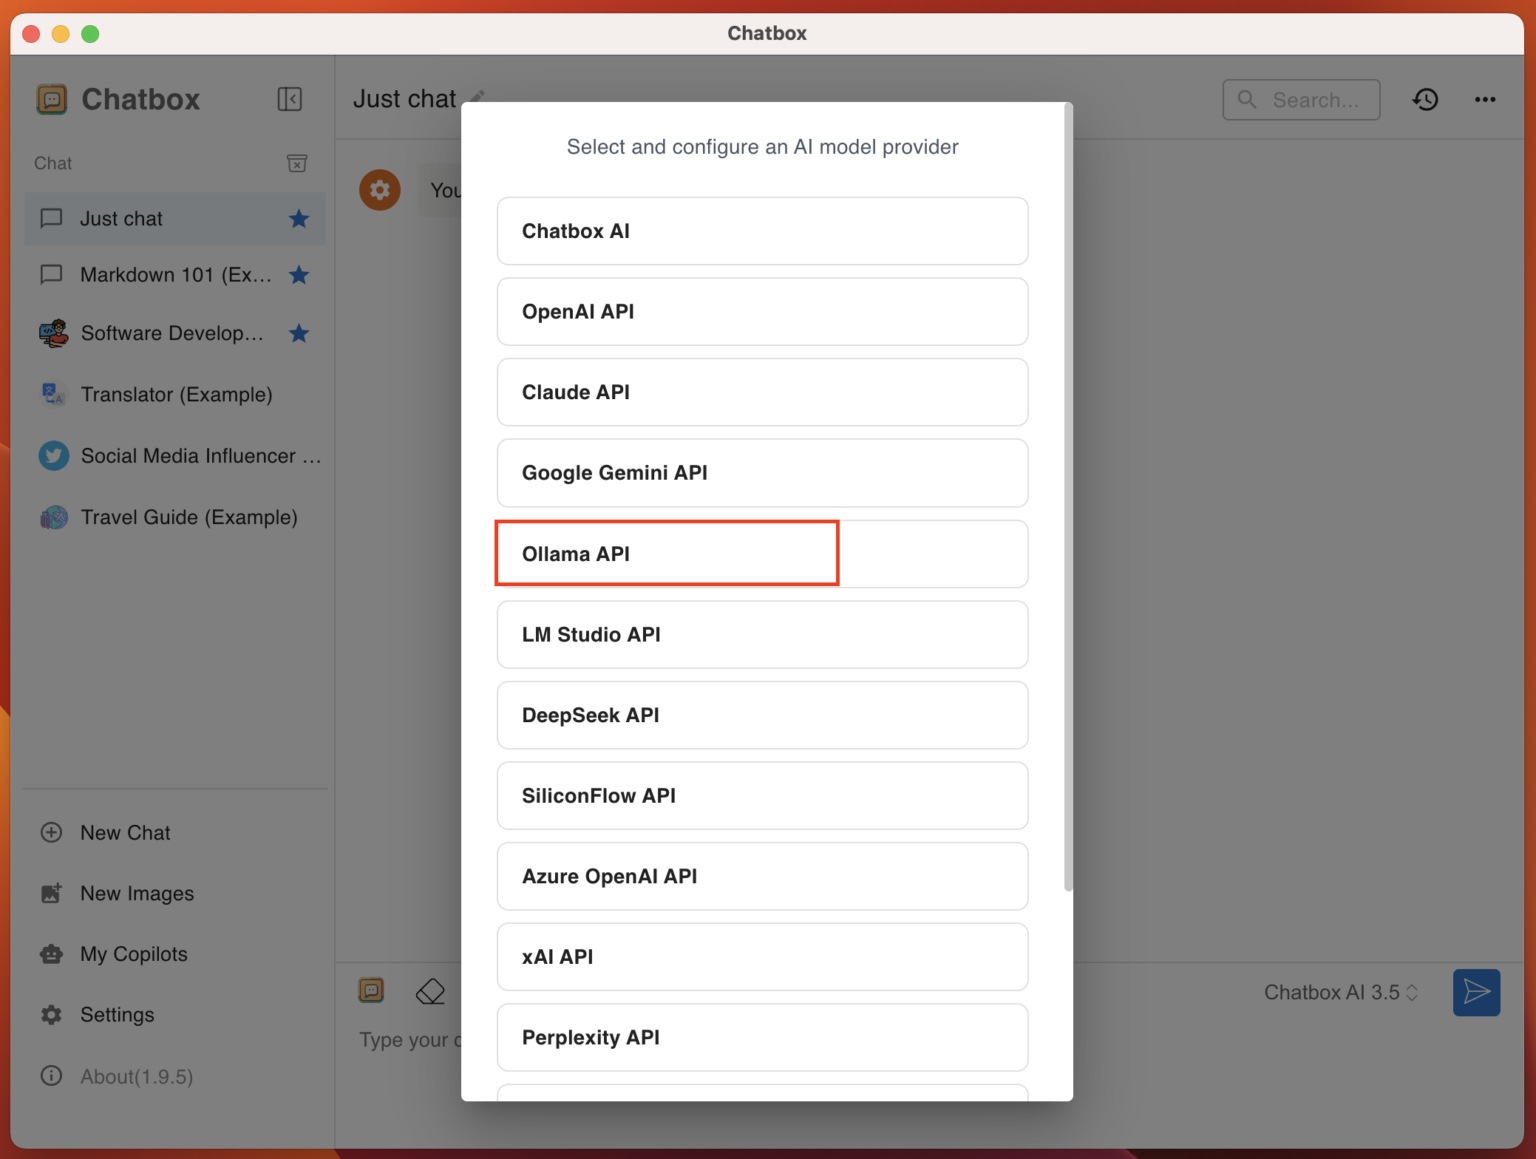Open the three-dot overflow menu
Viewport: 1536px width, 1159px height.
click(x=1485, y=99)
